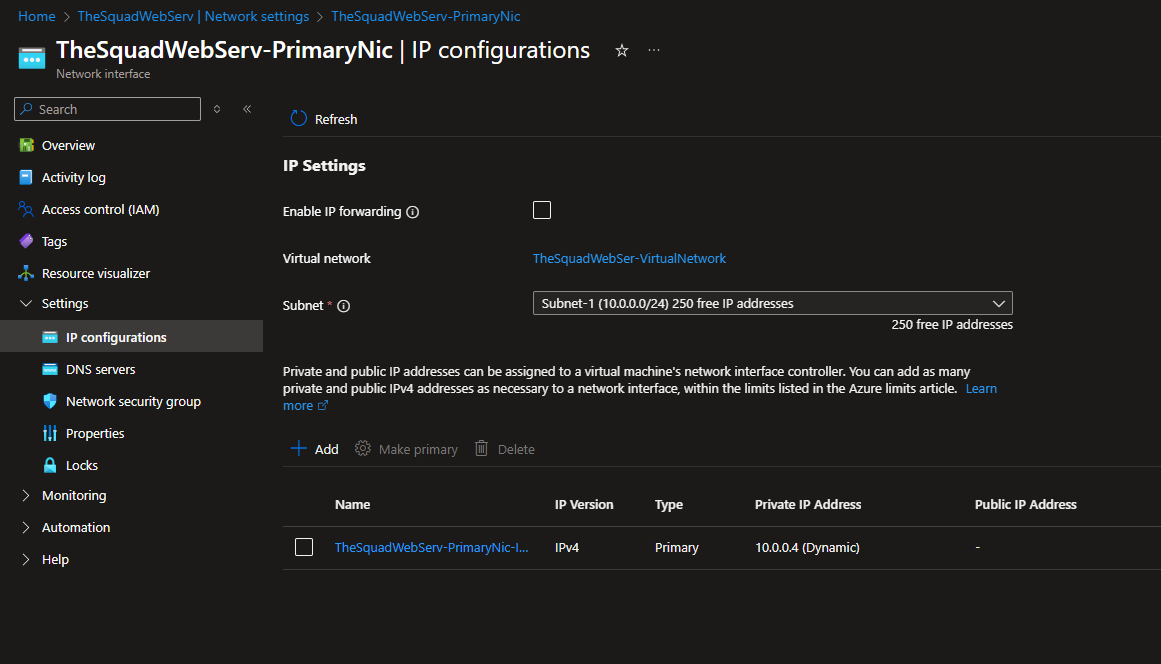Click the Tags purple tag icon
The width and height of the screenshot is (1161, 664).
coord(26,241)
